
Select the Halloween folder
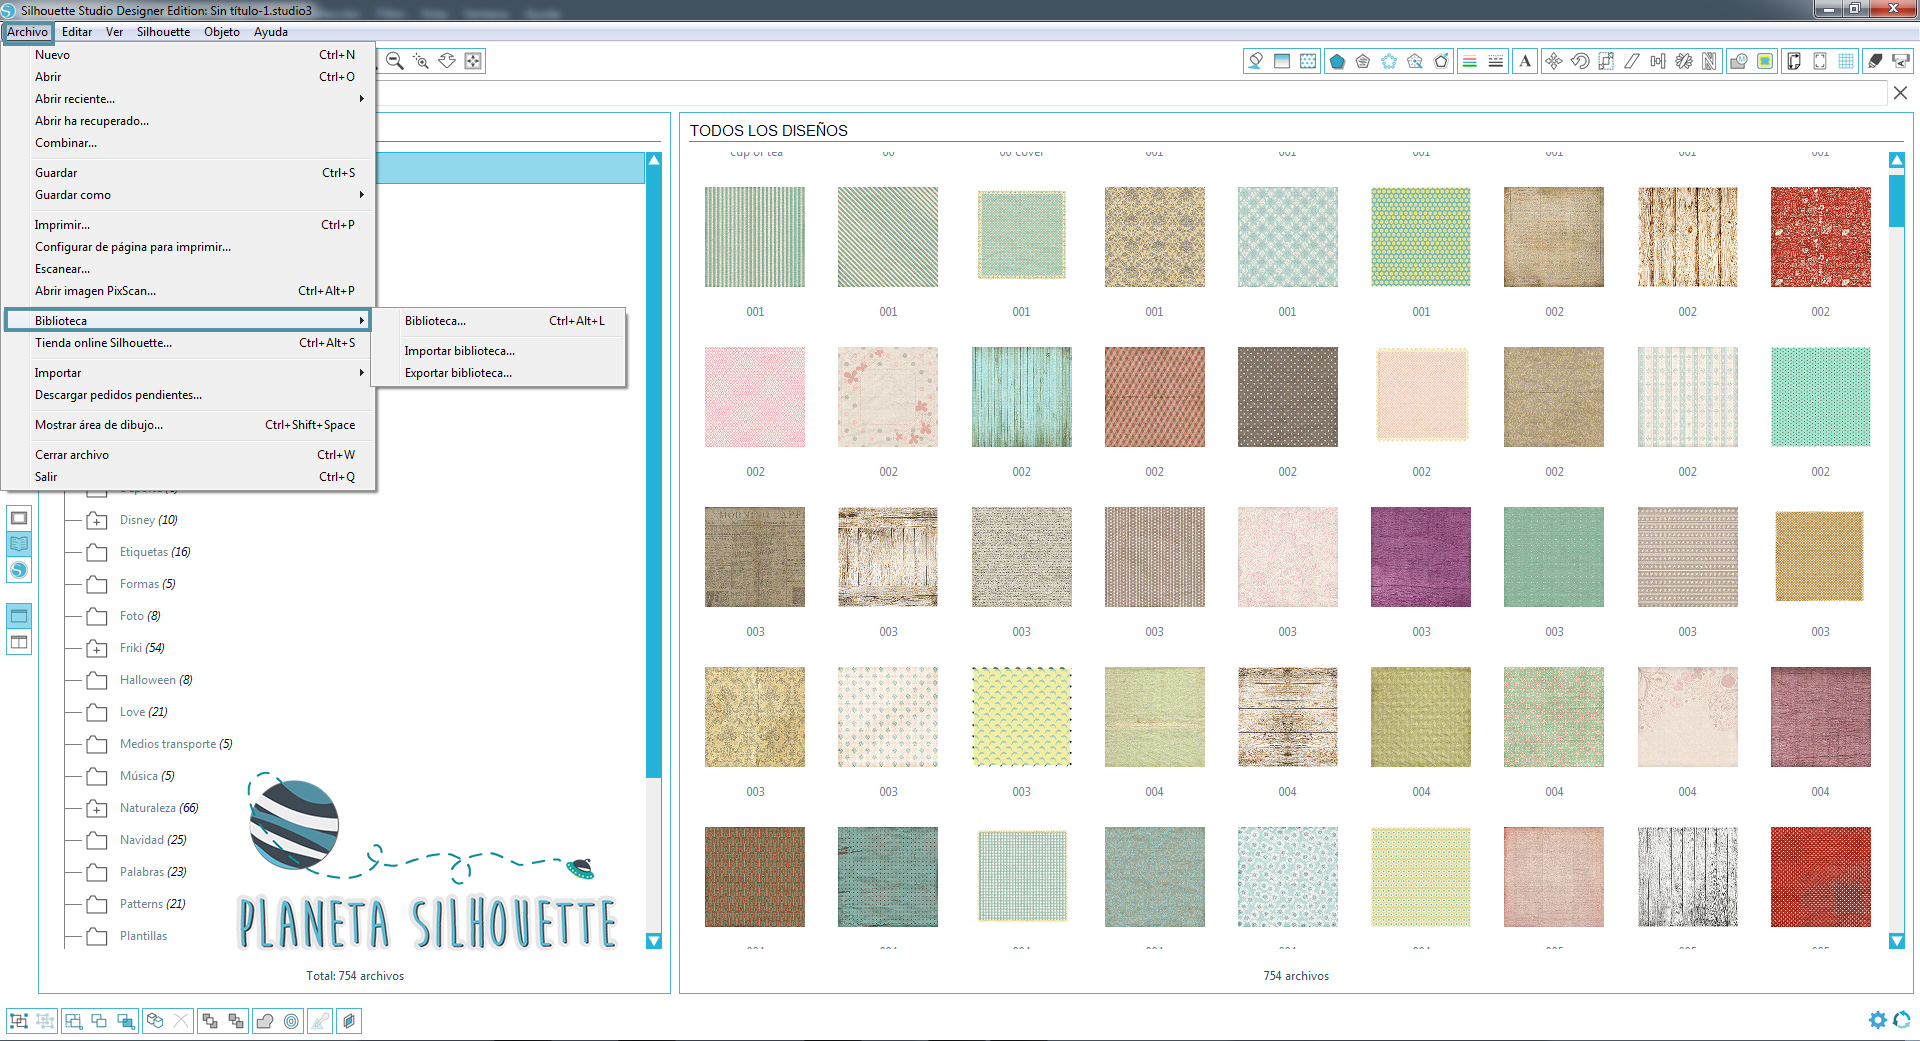156,680
